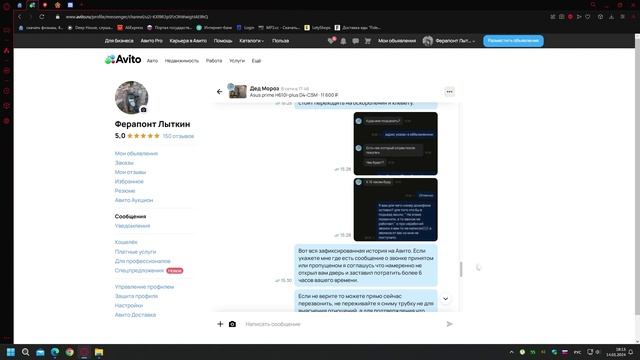This screenshot has height=360, width=640.
Task: Open the Авто category link
Action: click(152, 61)
